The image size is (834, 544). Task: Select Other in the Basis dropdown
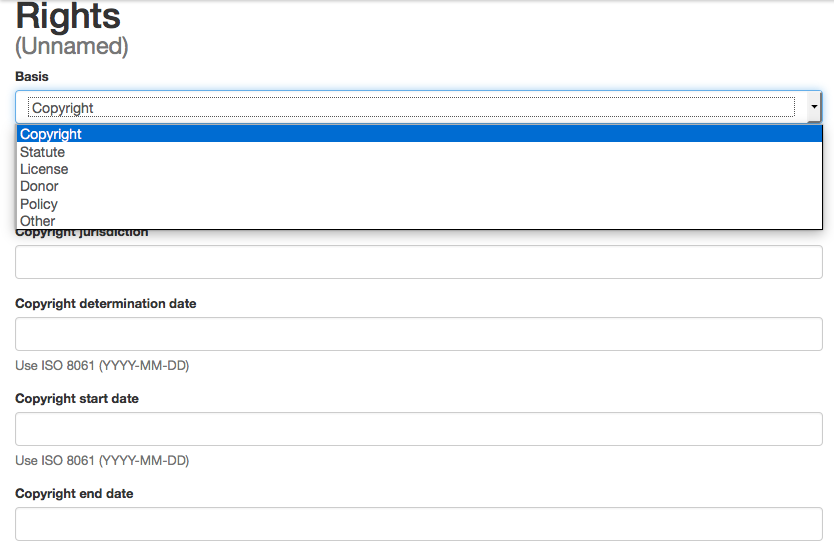tap(38, 221)
